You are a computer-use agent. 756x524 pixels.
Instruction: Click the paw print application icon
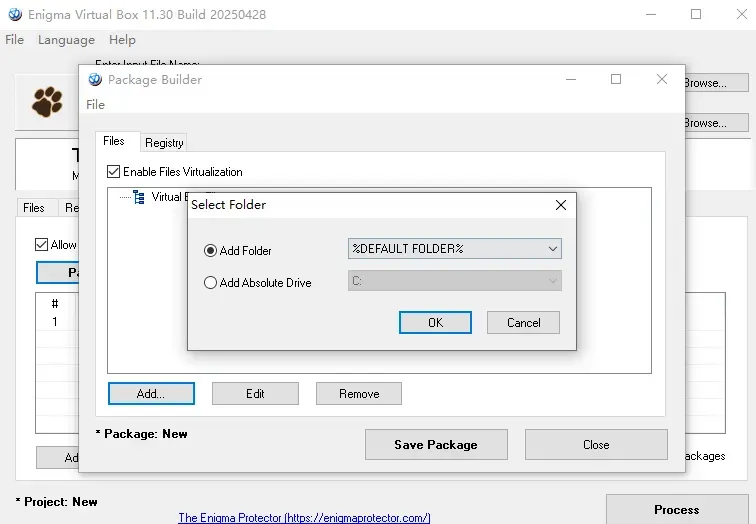pyautogui.click(x=47, y=102)
